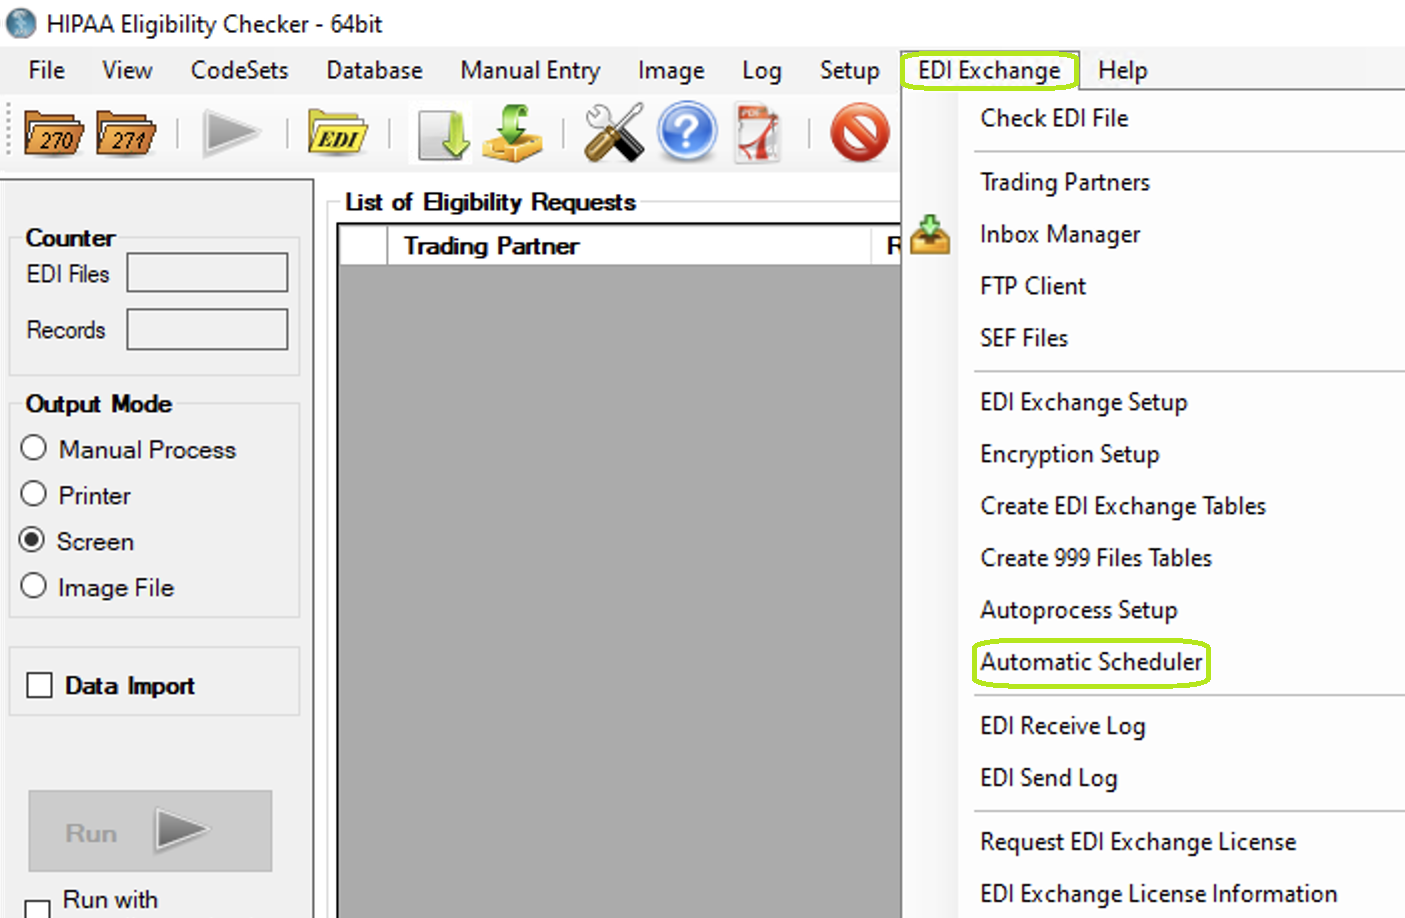Open the wrench and screwdriver setup icon
1405x918 pixels.
click(614, 133)
